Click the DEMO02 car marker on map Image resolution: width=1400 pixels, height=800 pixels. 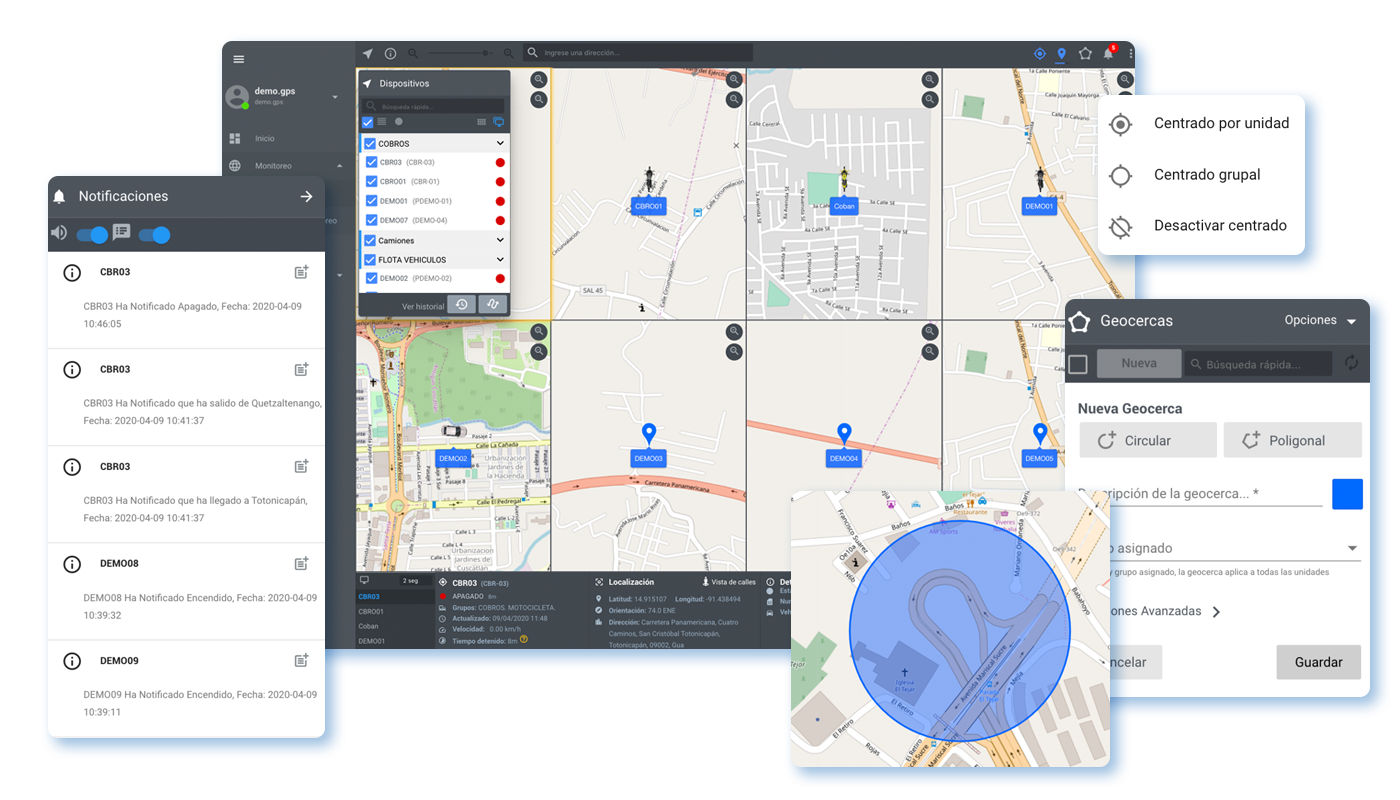coord(453,431)
